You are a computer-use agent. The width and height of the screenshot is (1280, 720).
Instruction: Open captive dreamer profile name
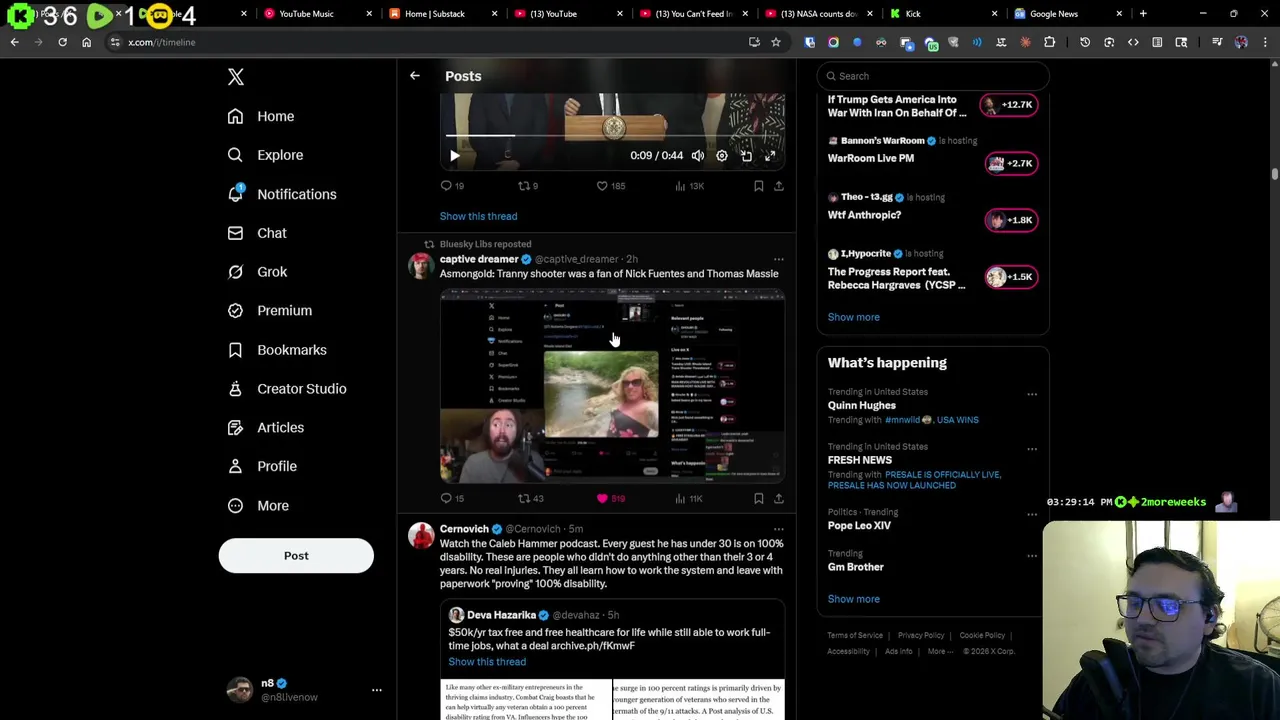tap(479, 259)
